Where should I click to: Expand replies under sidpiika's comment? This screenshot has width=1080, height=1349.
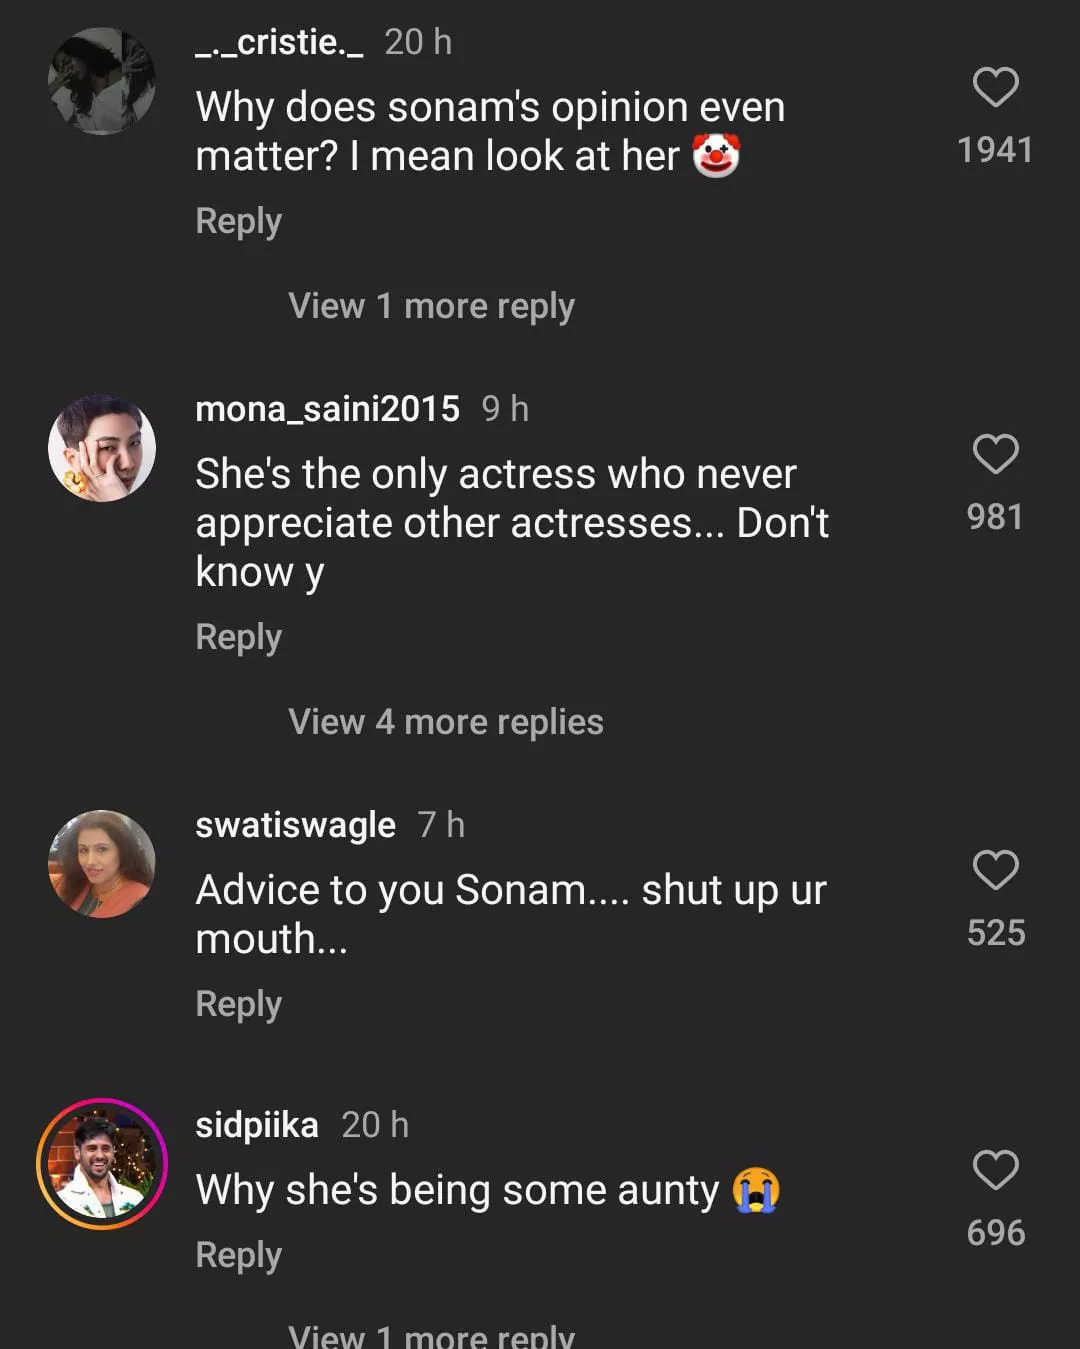[x=431, y=1336]
